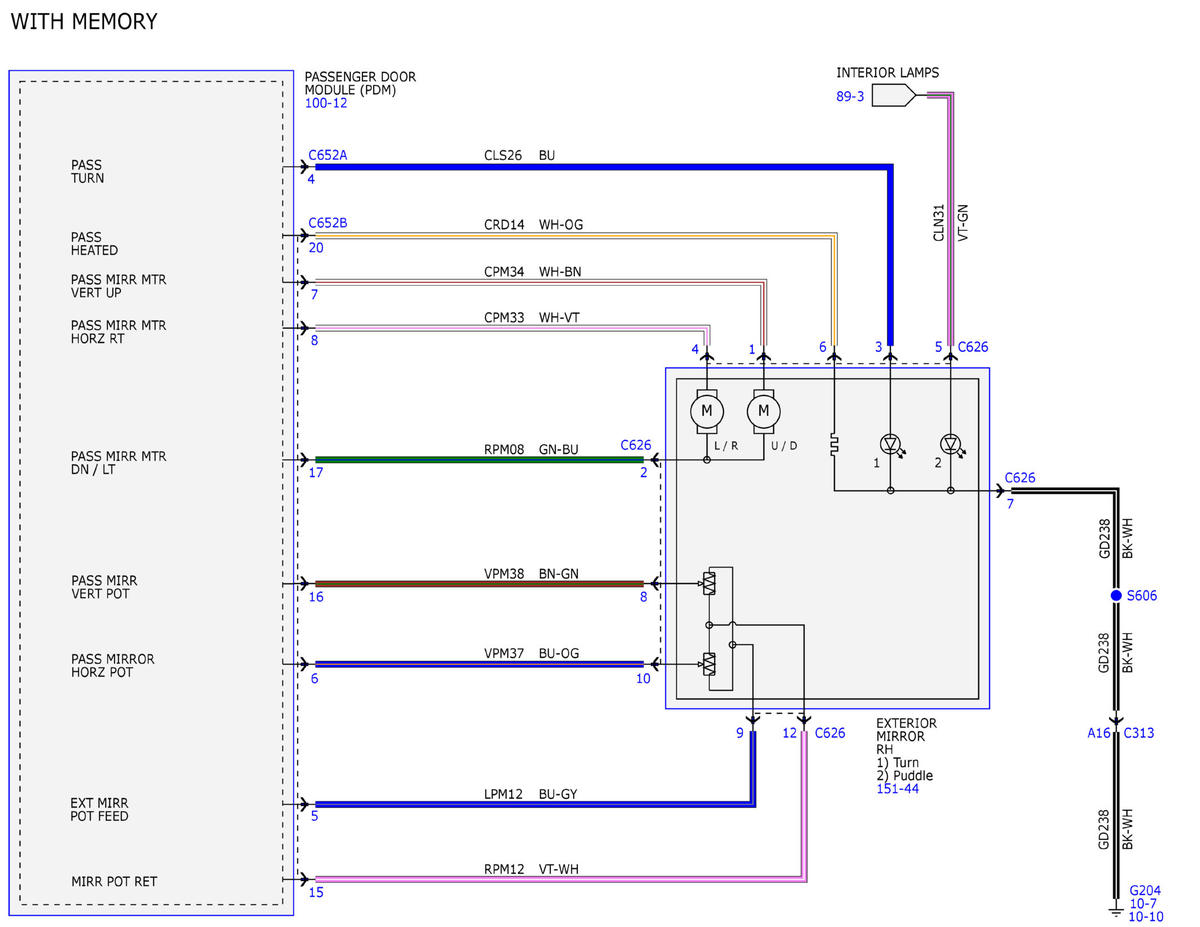Viewport: 1200px width, 927px height.
Task: Click the U / D mirror motor symbol
Action: click(x=764, y=410)
